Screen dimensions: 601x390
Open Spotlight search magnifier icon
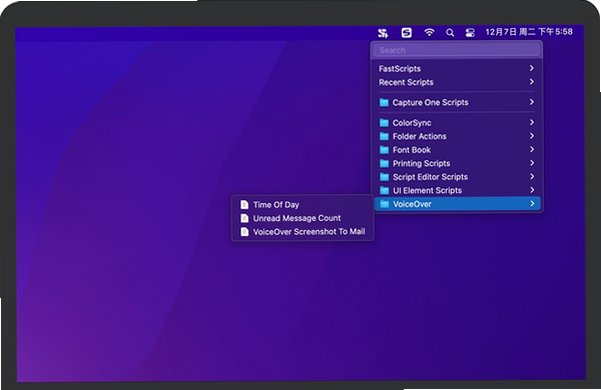click(x=450, y=33)
